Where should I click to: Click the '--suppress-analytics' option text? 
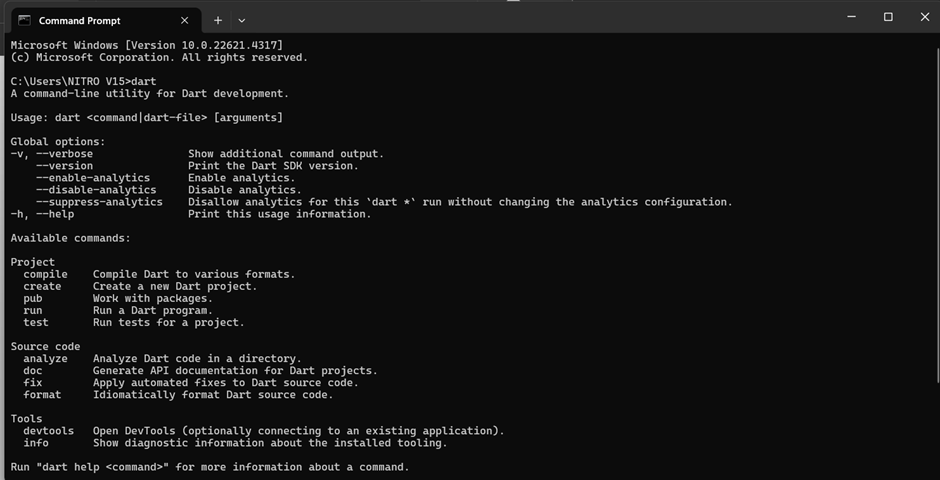98,202
